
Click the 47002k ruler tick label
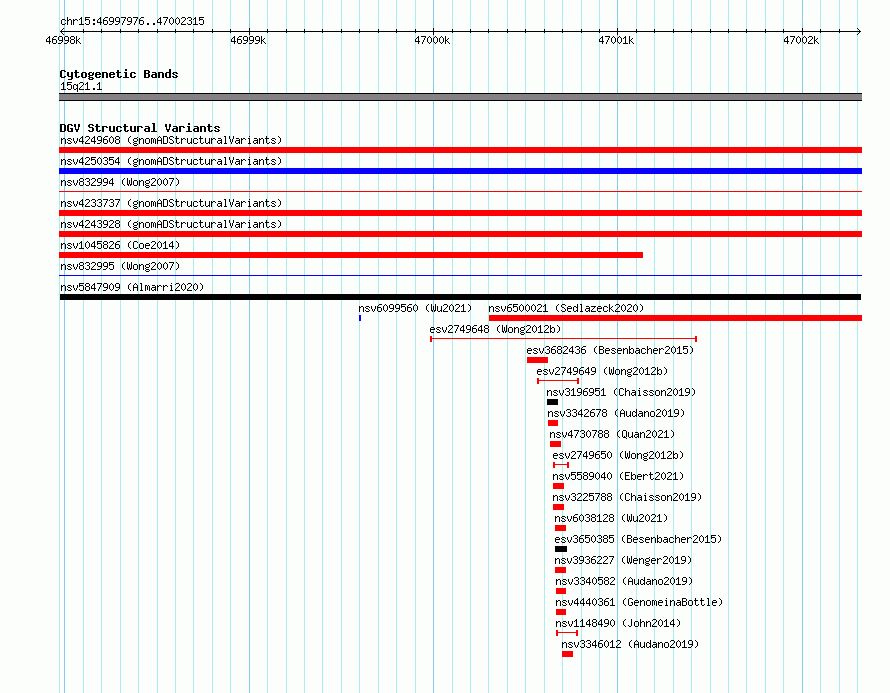tap(801, 40)
